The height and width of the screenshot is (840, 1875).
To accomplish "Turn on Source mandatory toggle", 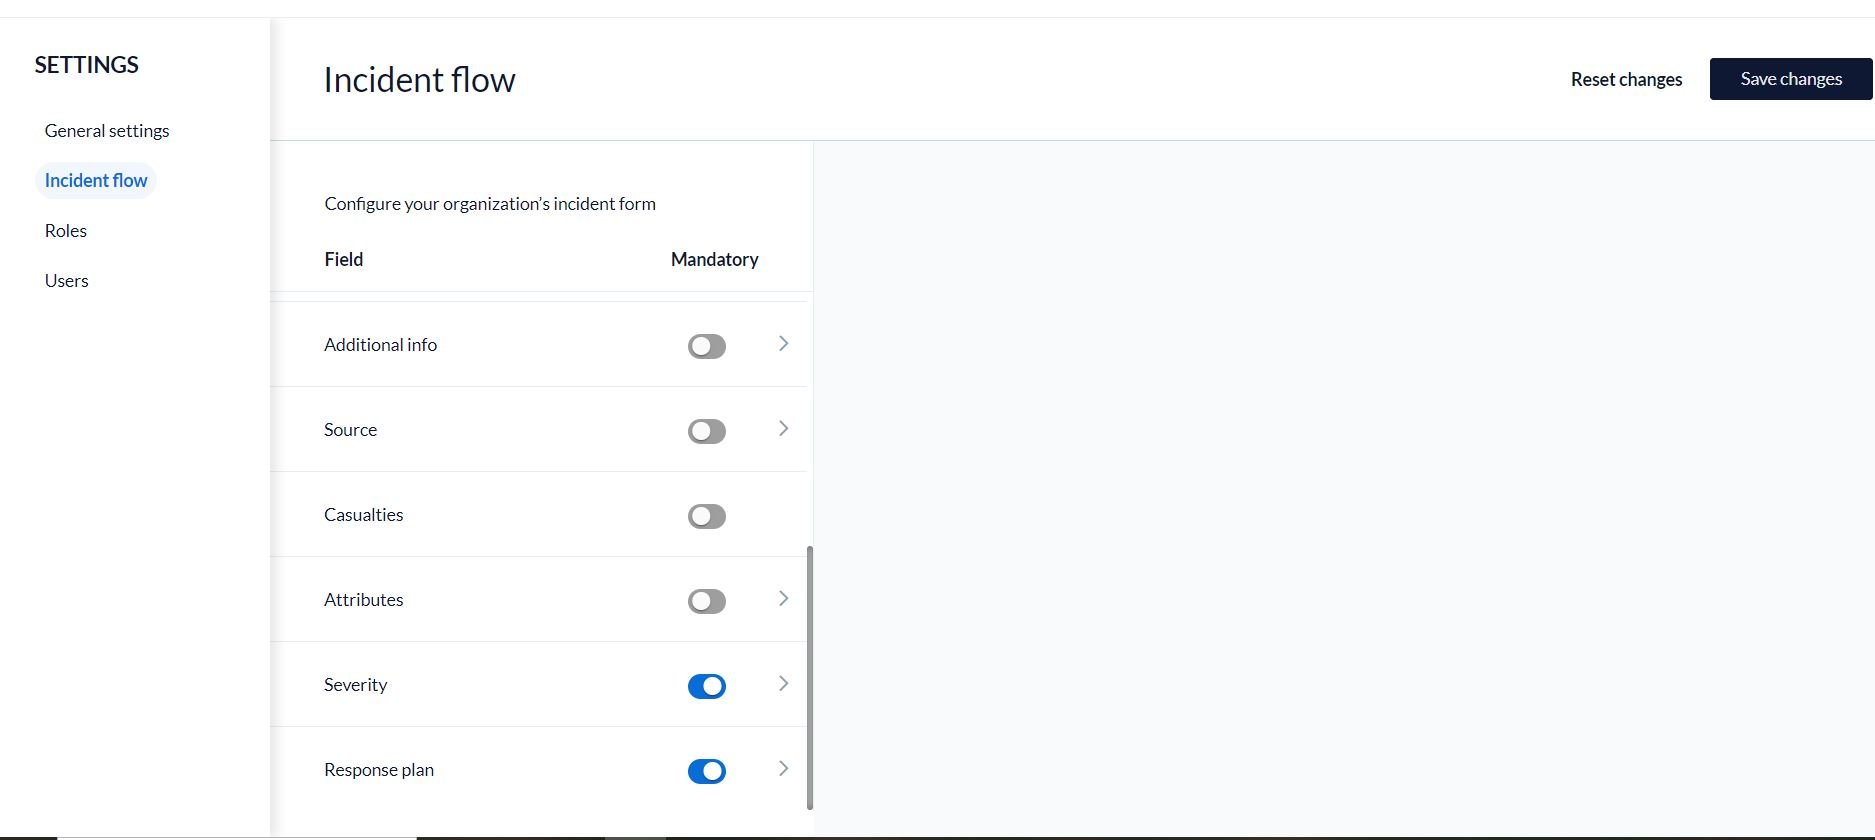I will pos(706,431).
